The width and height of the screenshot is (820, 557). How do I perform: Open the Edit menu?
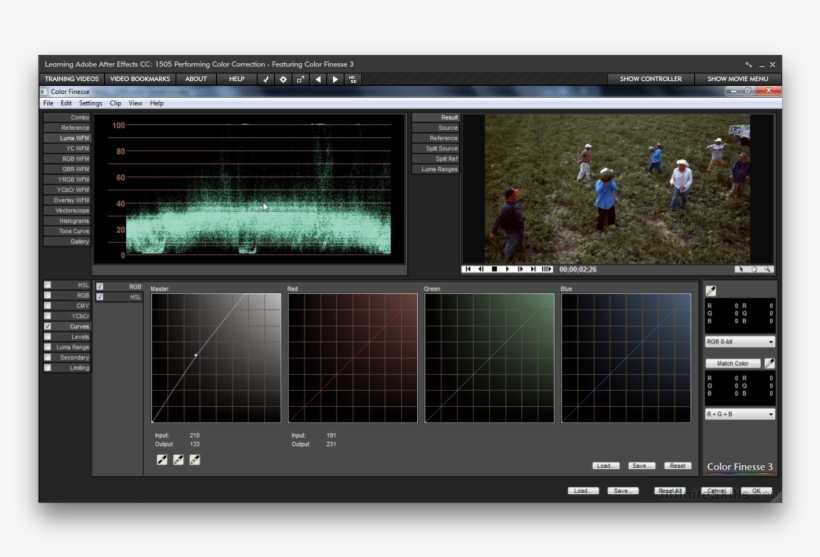tap(66, 103)
